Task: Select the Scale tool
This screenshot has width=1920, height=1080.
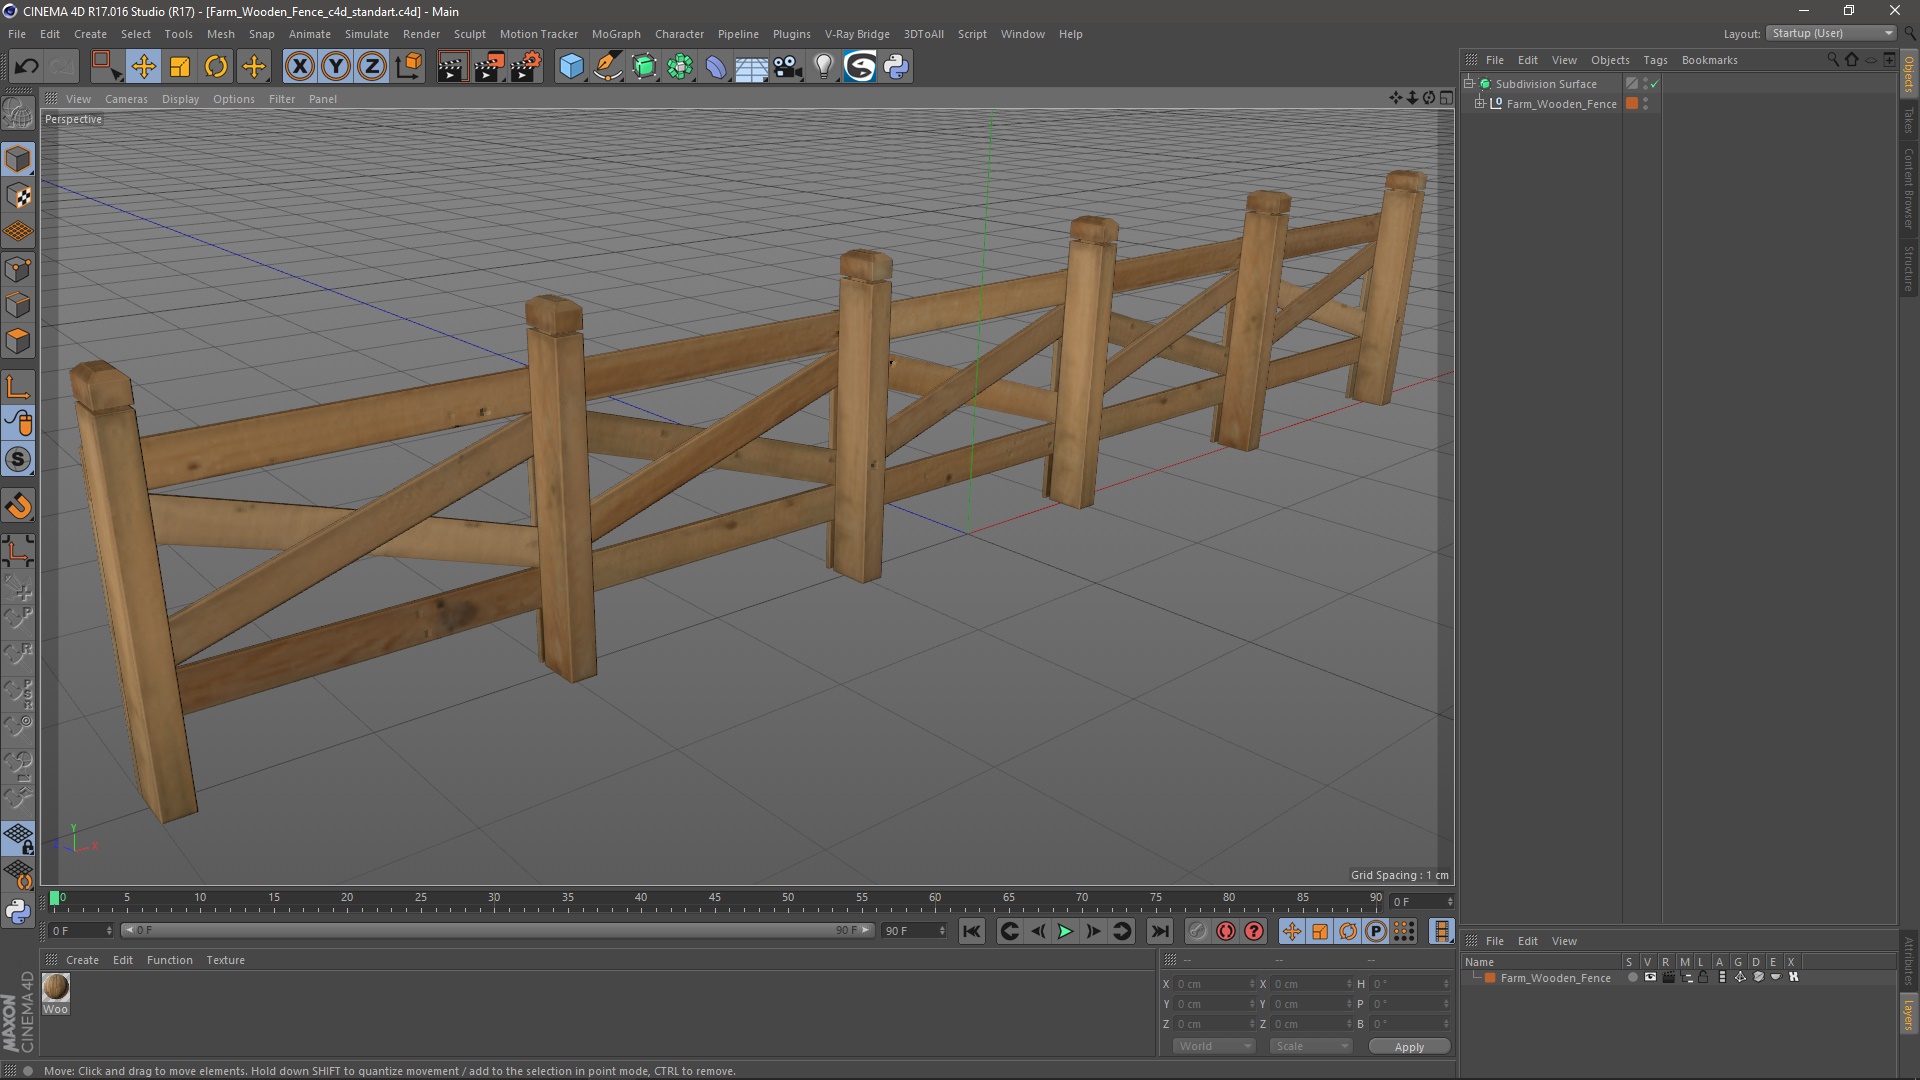Action: pos(180,67)
